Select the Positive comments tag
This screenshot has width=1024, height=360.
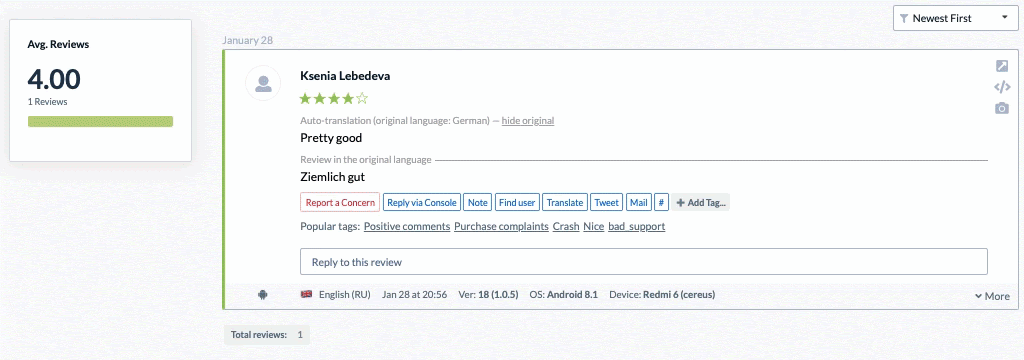pos(407,227)
